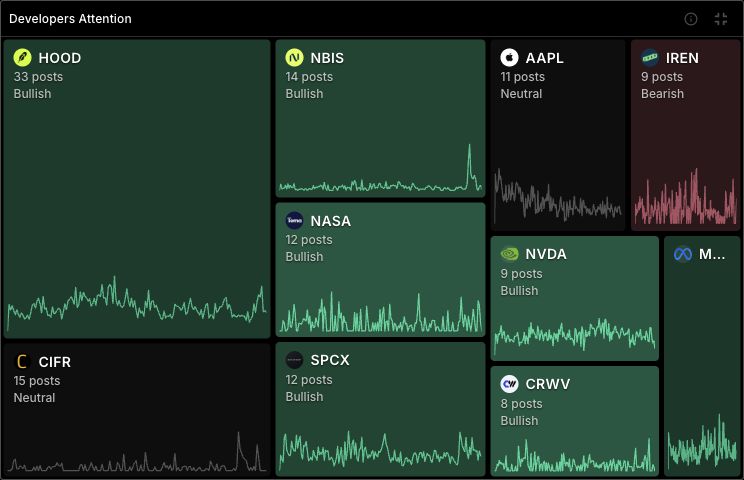Click 'Bullish' sentiment under NASA
This screenshot has height=480, width=744.
coord(304,257)
